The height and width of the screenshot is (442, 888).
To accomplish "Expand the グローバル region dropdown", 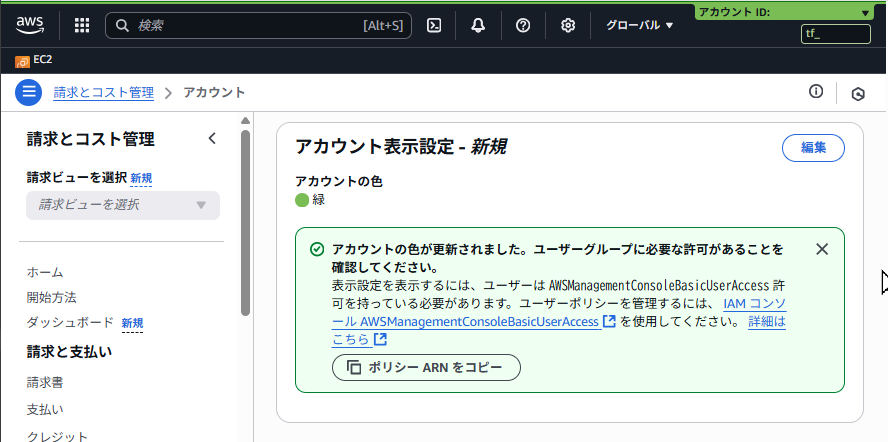I will click(x=640, y=26).
